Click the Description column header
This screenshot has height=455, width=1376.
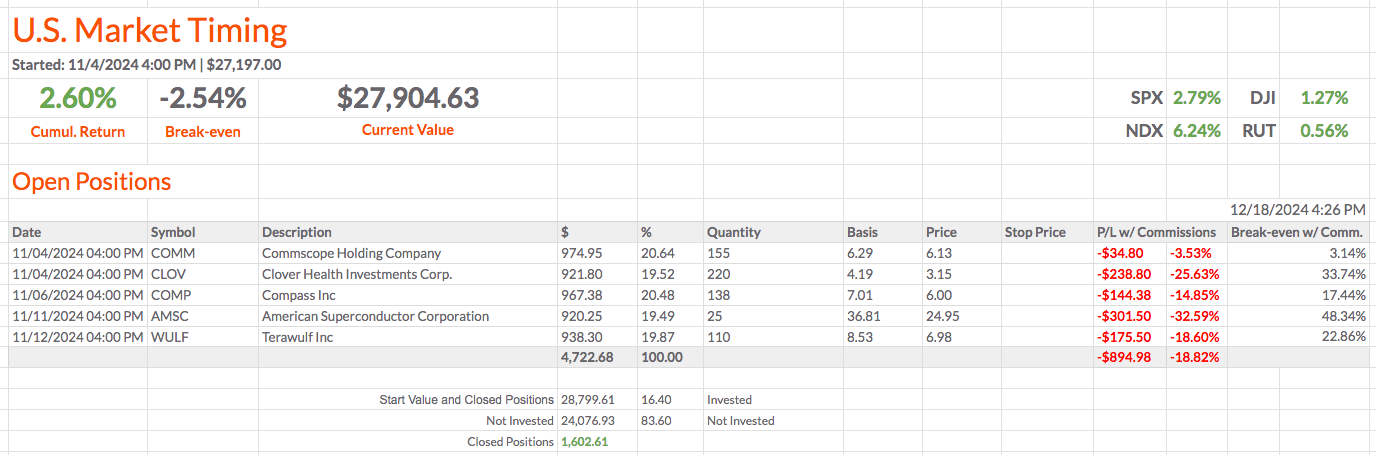click(297, 232)
